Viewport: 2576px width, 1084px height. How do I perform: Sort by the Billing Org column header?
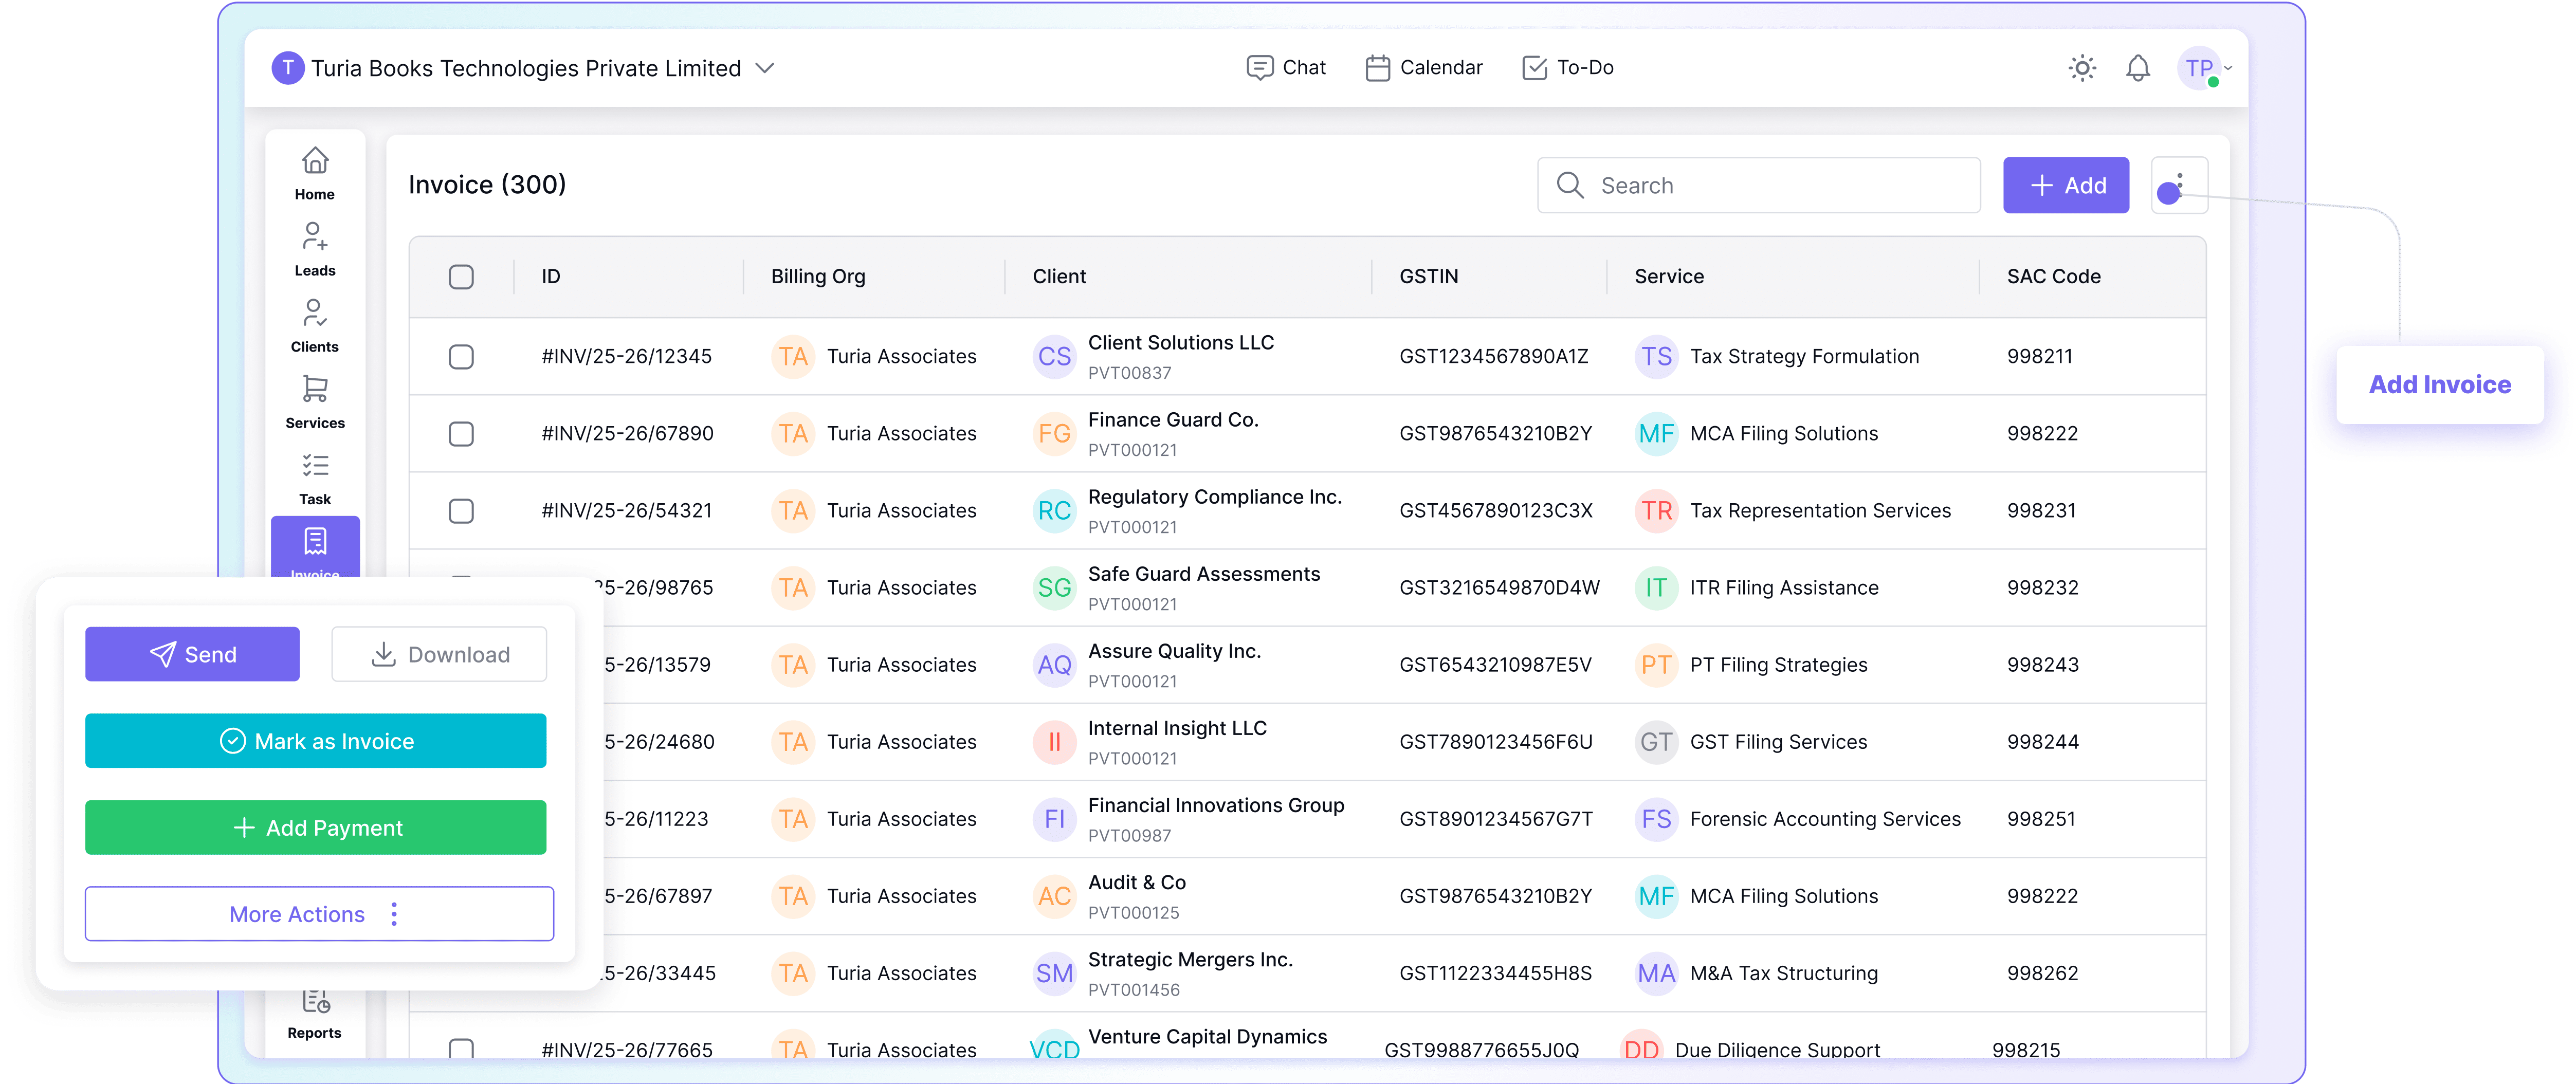(818, 276)
